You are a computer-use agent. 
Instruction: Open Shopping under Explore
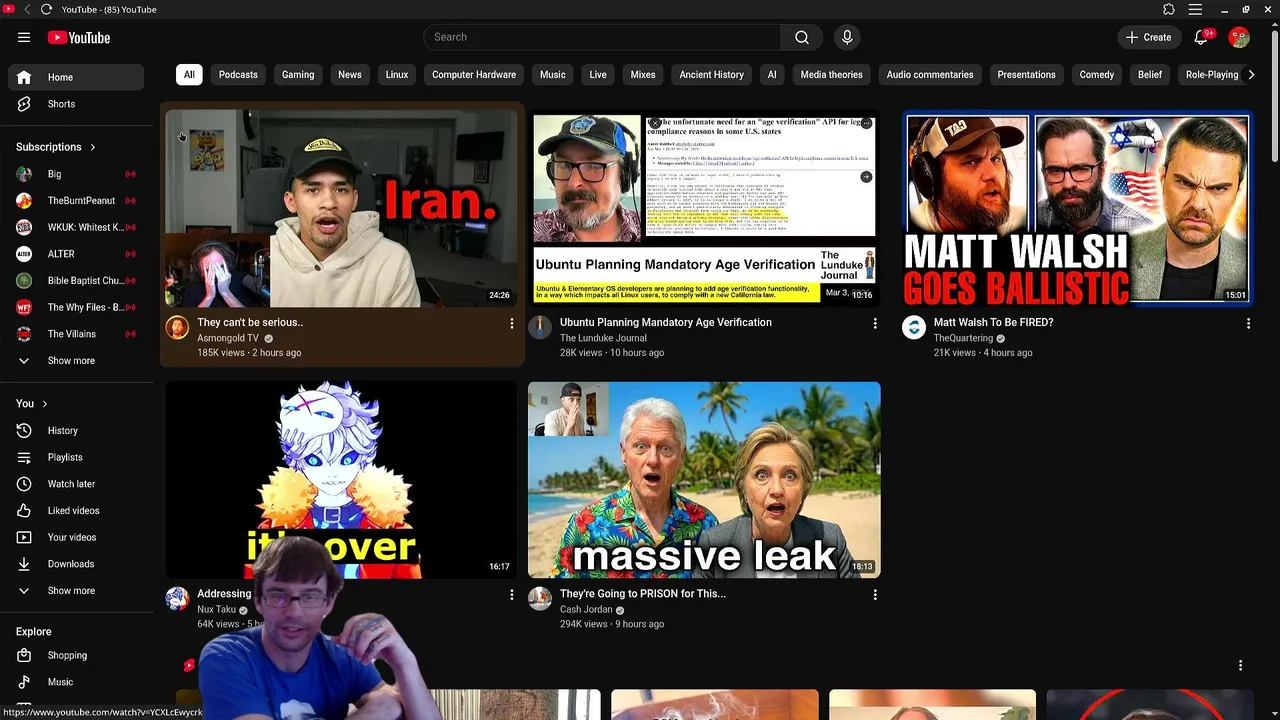76,655
